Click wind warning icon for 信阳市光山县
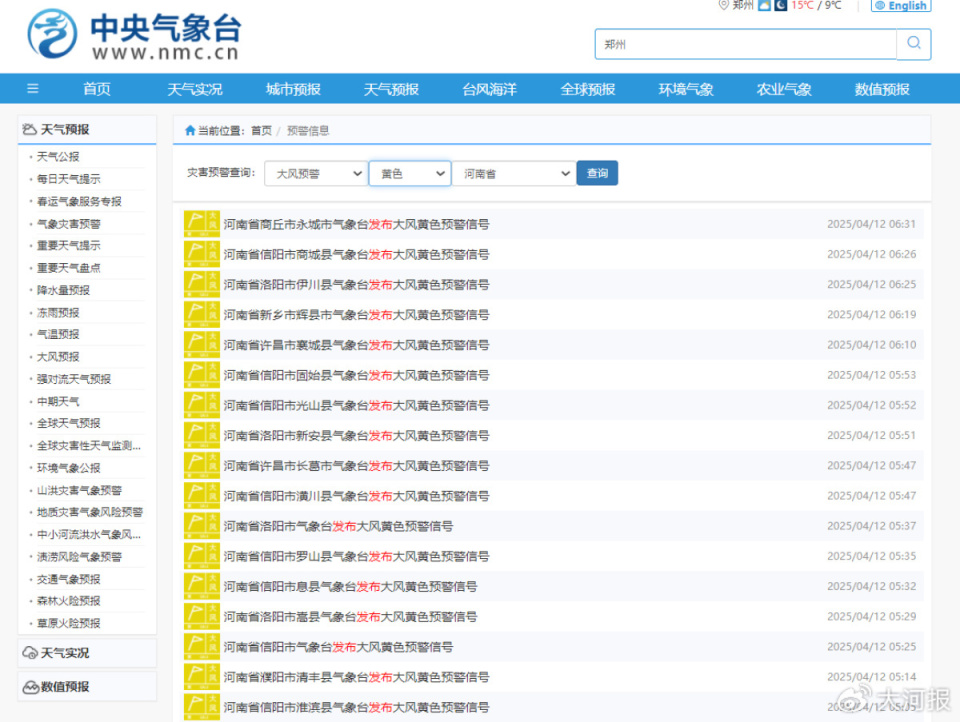 [201, 405]
